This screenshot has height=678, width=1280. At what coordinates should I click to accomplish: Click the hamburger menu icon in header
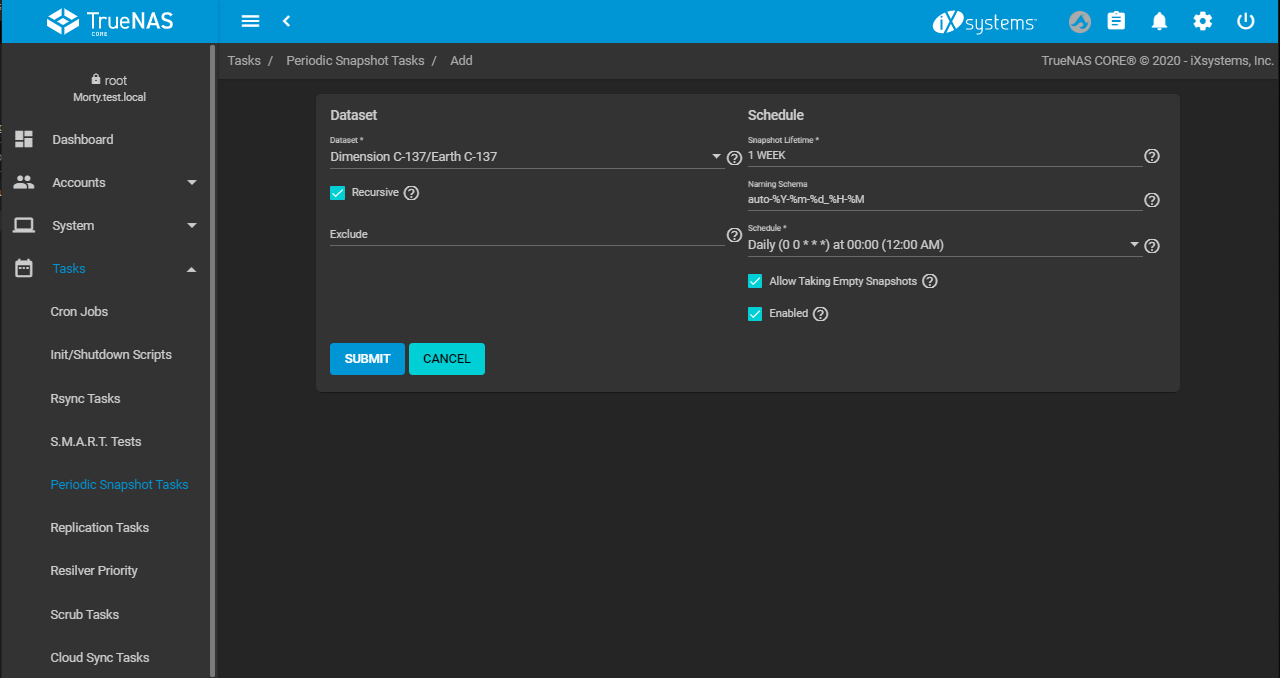point(250,21)
